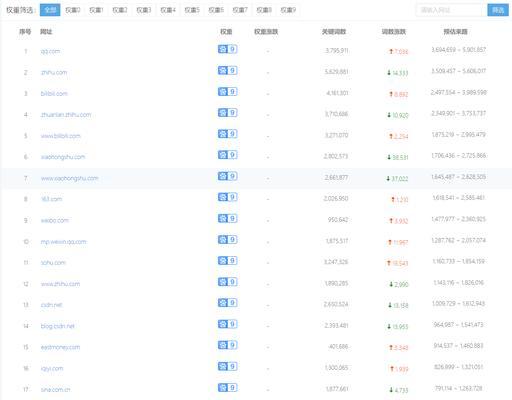Open the sina.com.cn link
This screenshot has width=512, height=400.
click(55, 390)
